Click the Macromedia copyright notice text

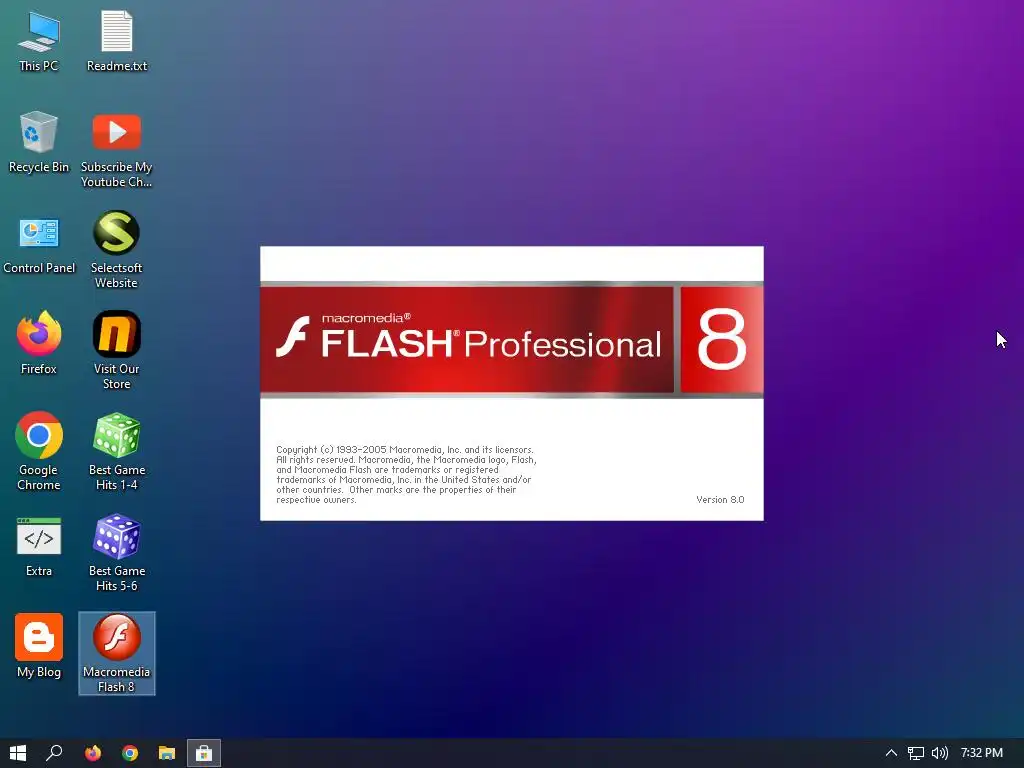coord(406,475)
